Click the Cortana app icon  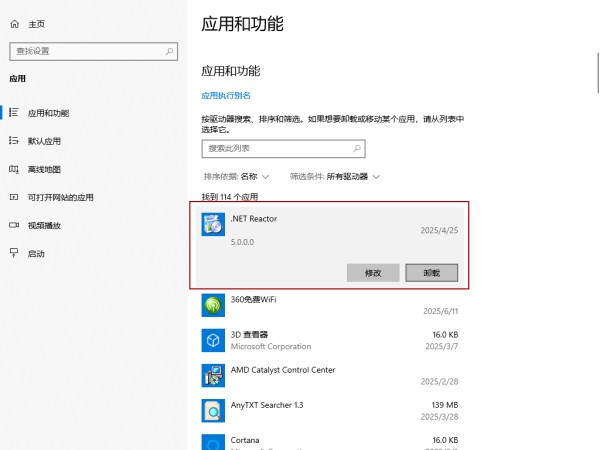click(x=213, y=442)
